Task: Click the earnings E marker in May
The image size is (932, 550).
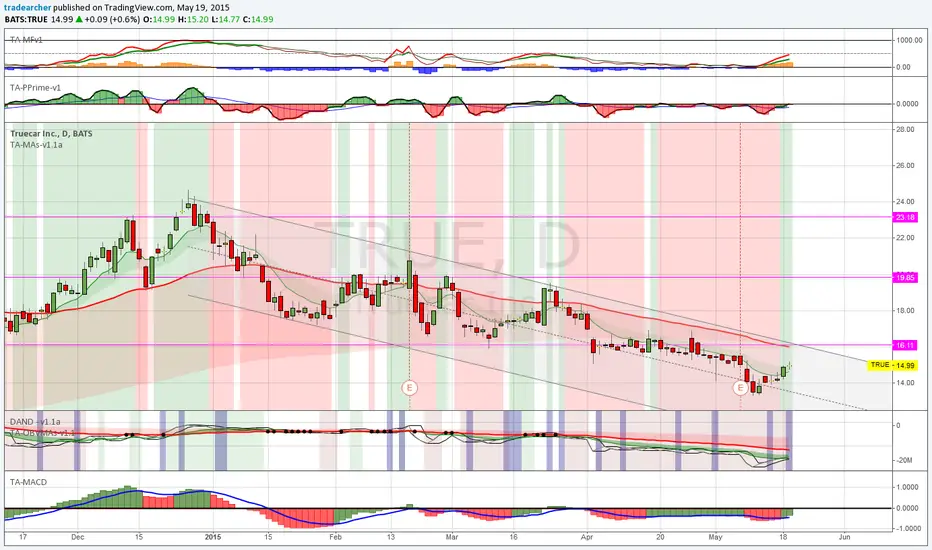Action: point(740,388)
